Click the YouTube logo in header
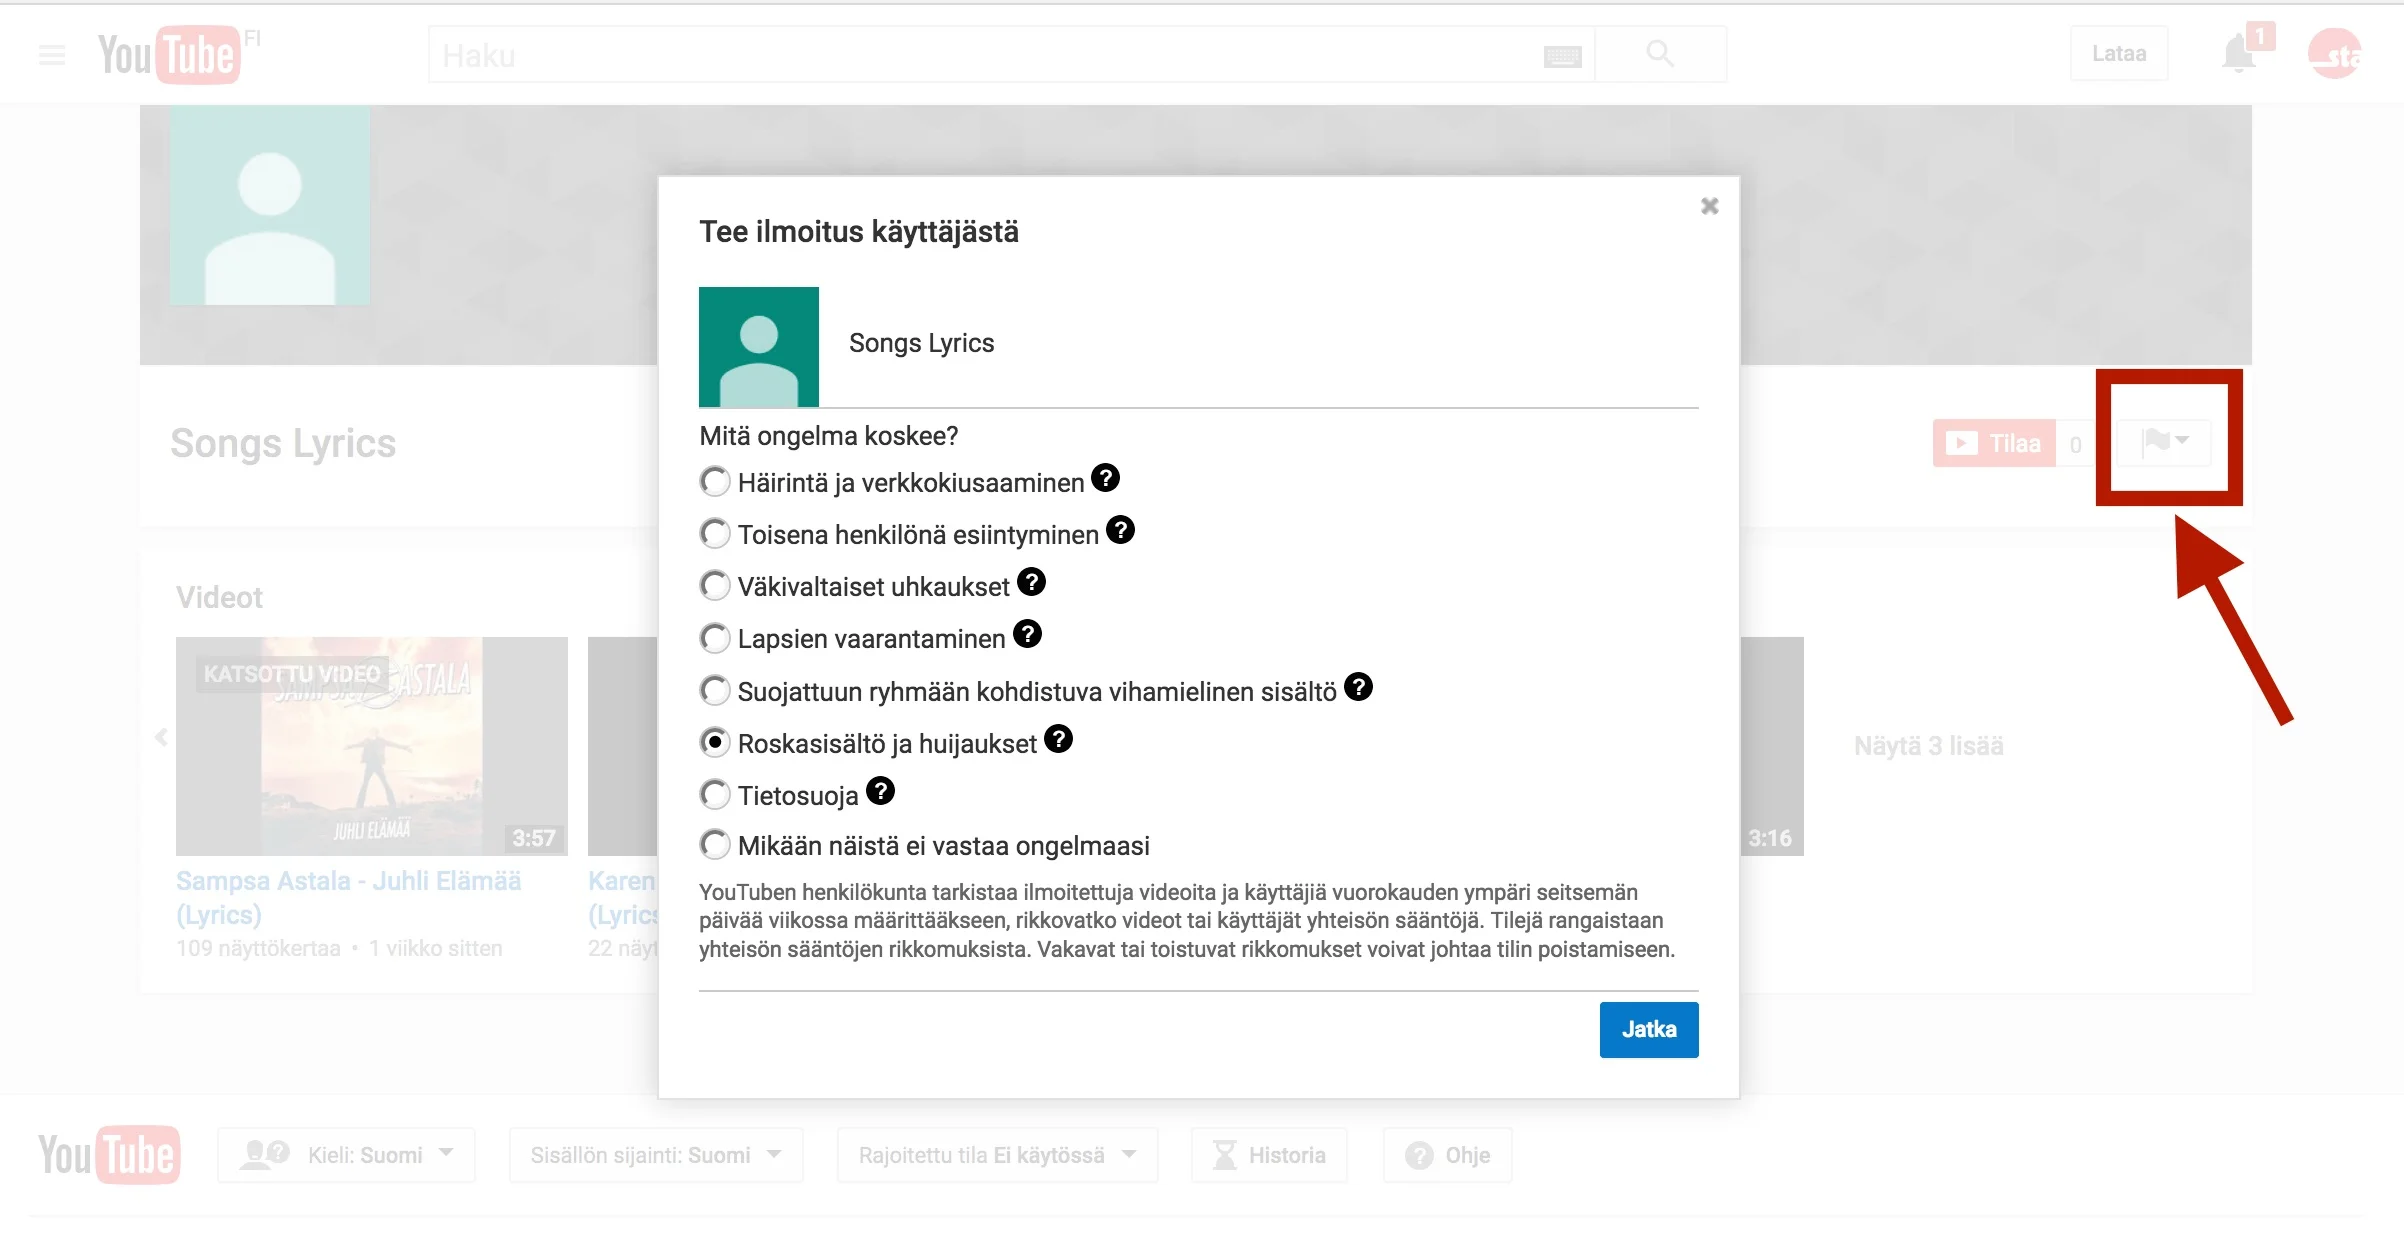 (x=170, y=55)
